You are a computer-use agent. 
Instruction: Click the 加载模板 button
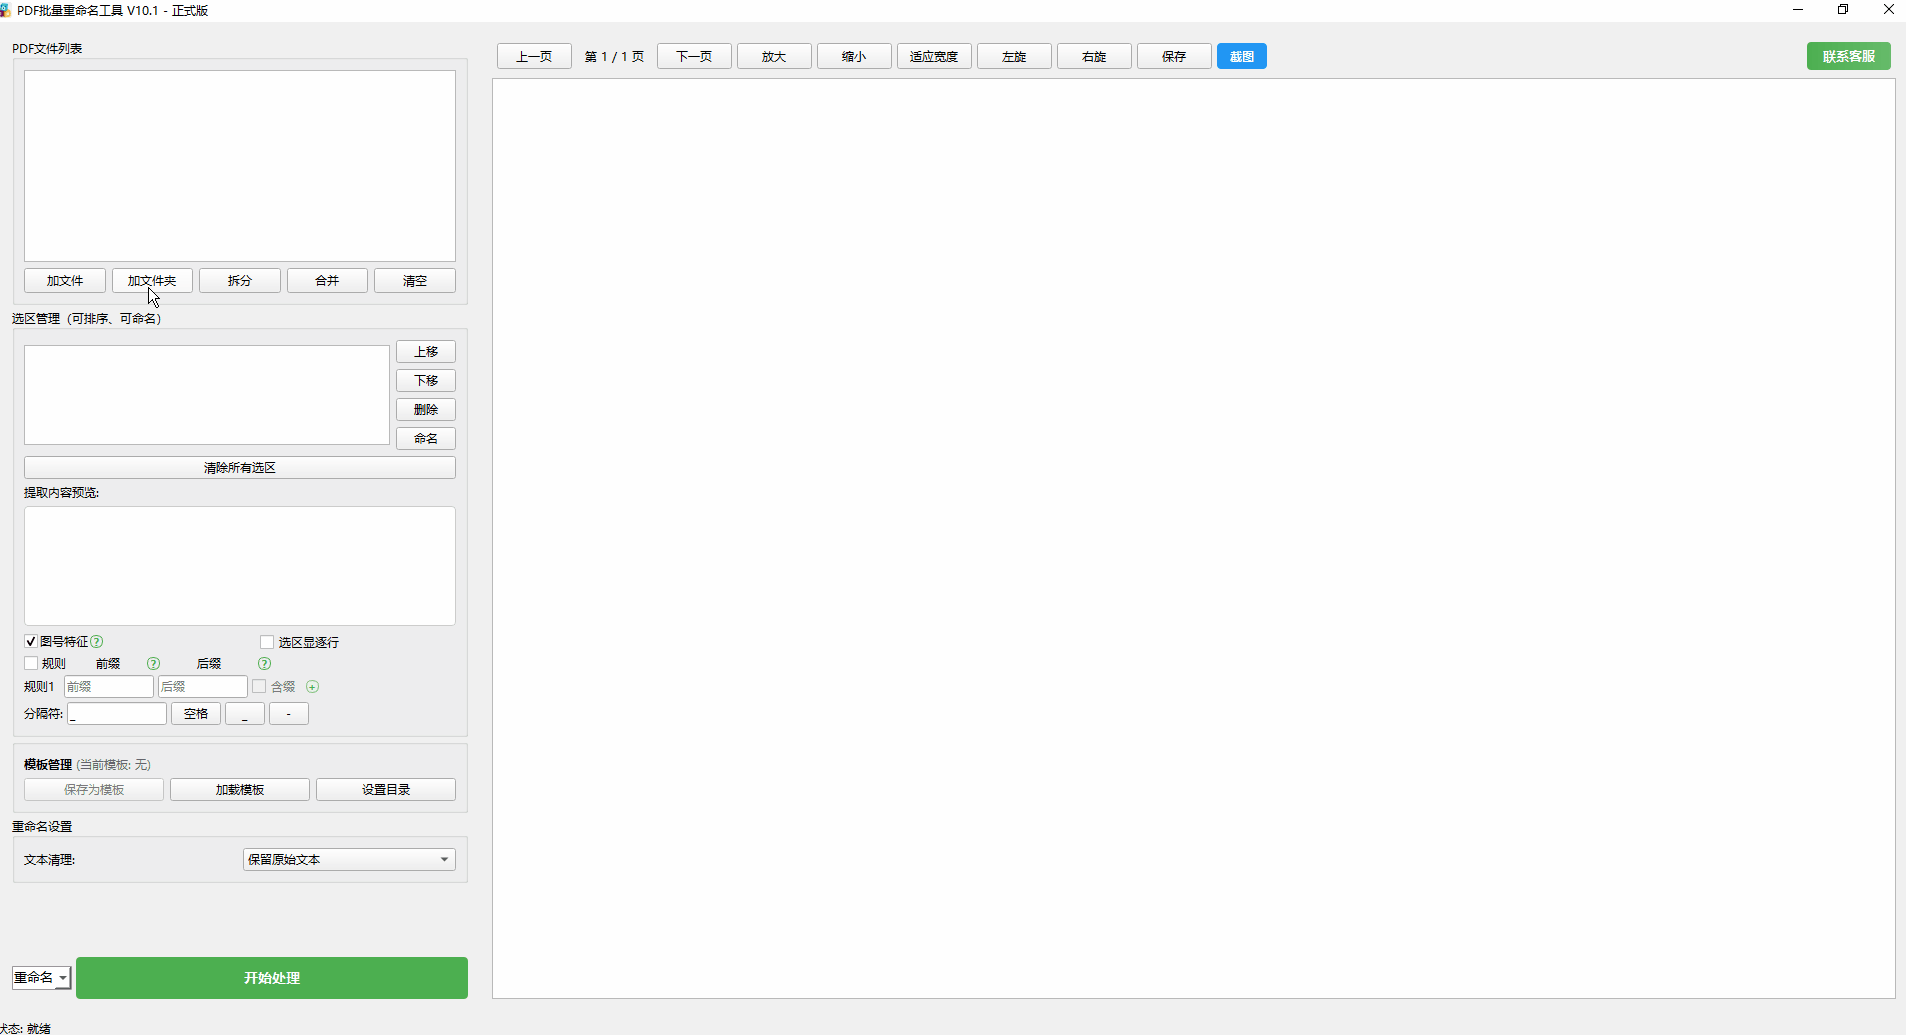[240, 790]
